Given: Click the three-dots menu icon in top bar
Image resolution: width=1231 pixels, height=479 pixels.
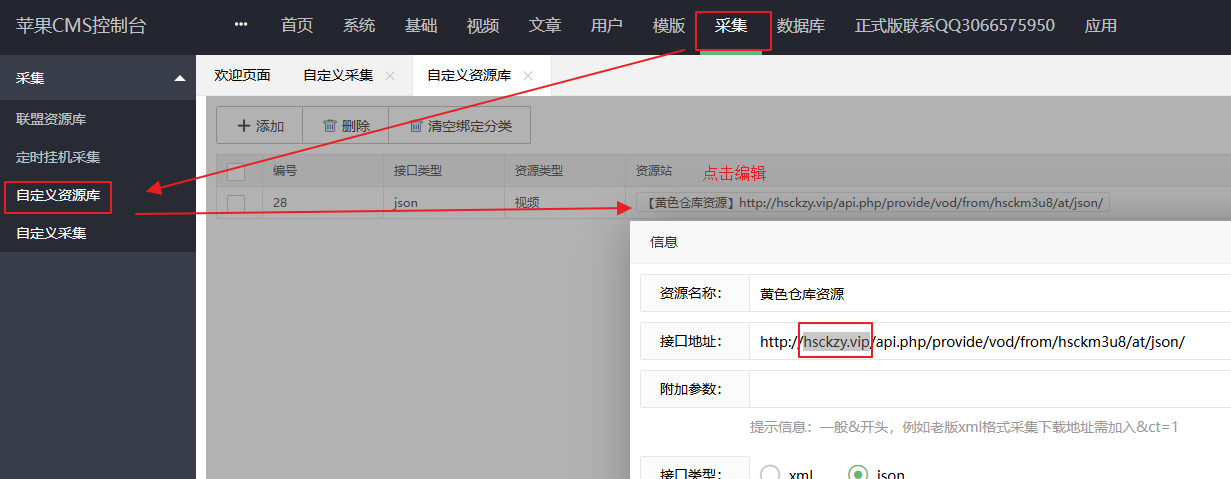Looking at the screenshot, I should pos(240,25).
